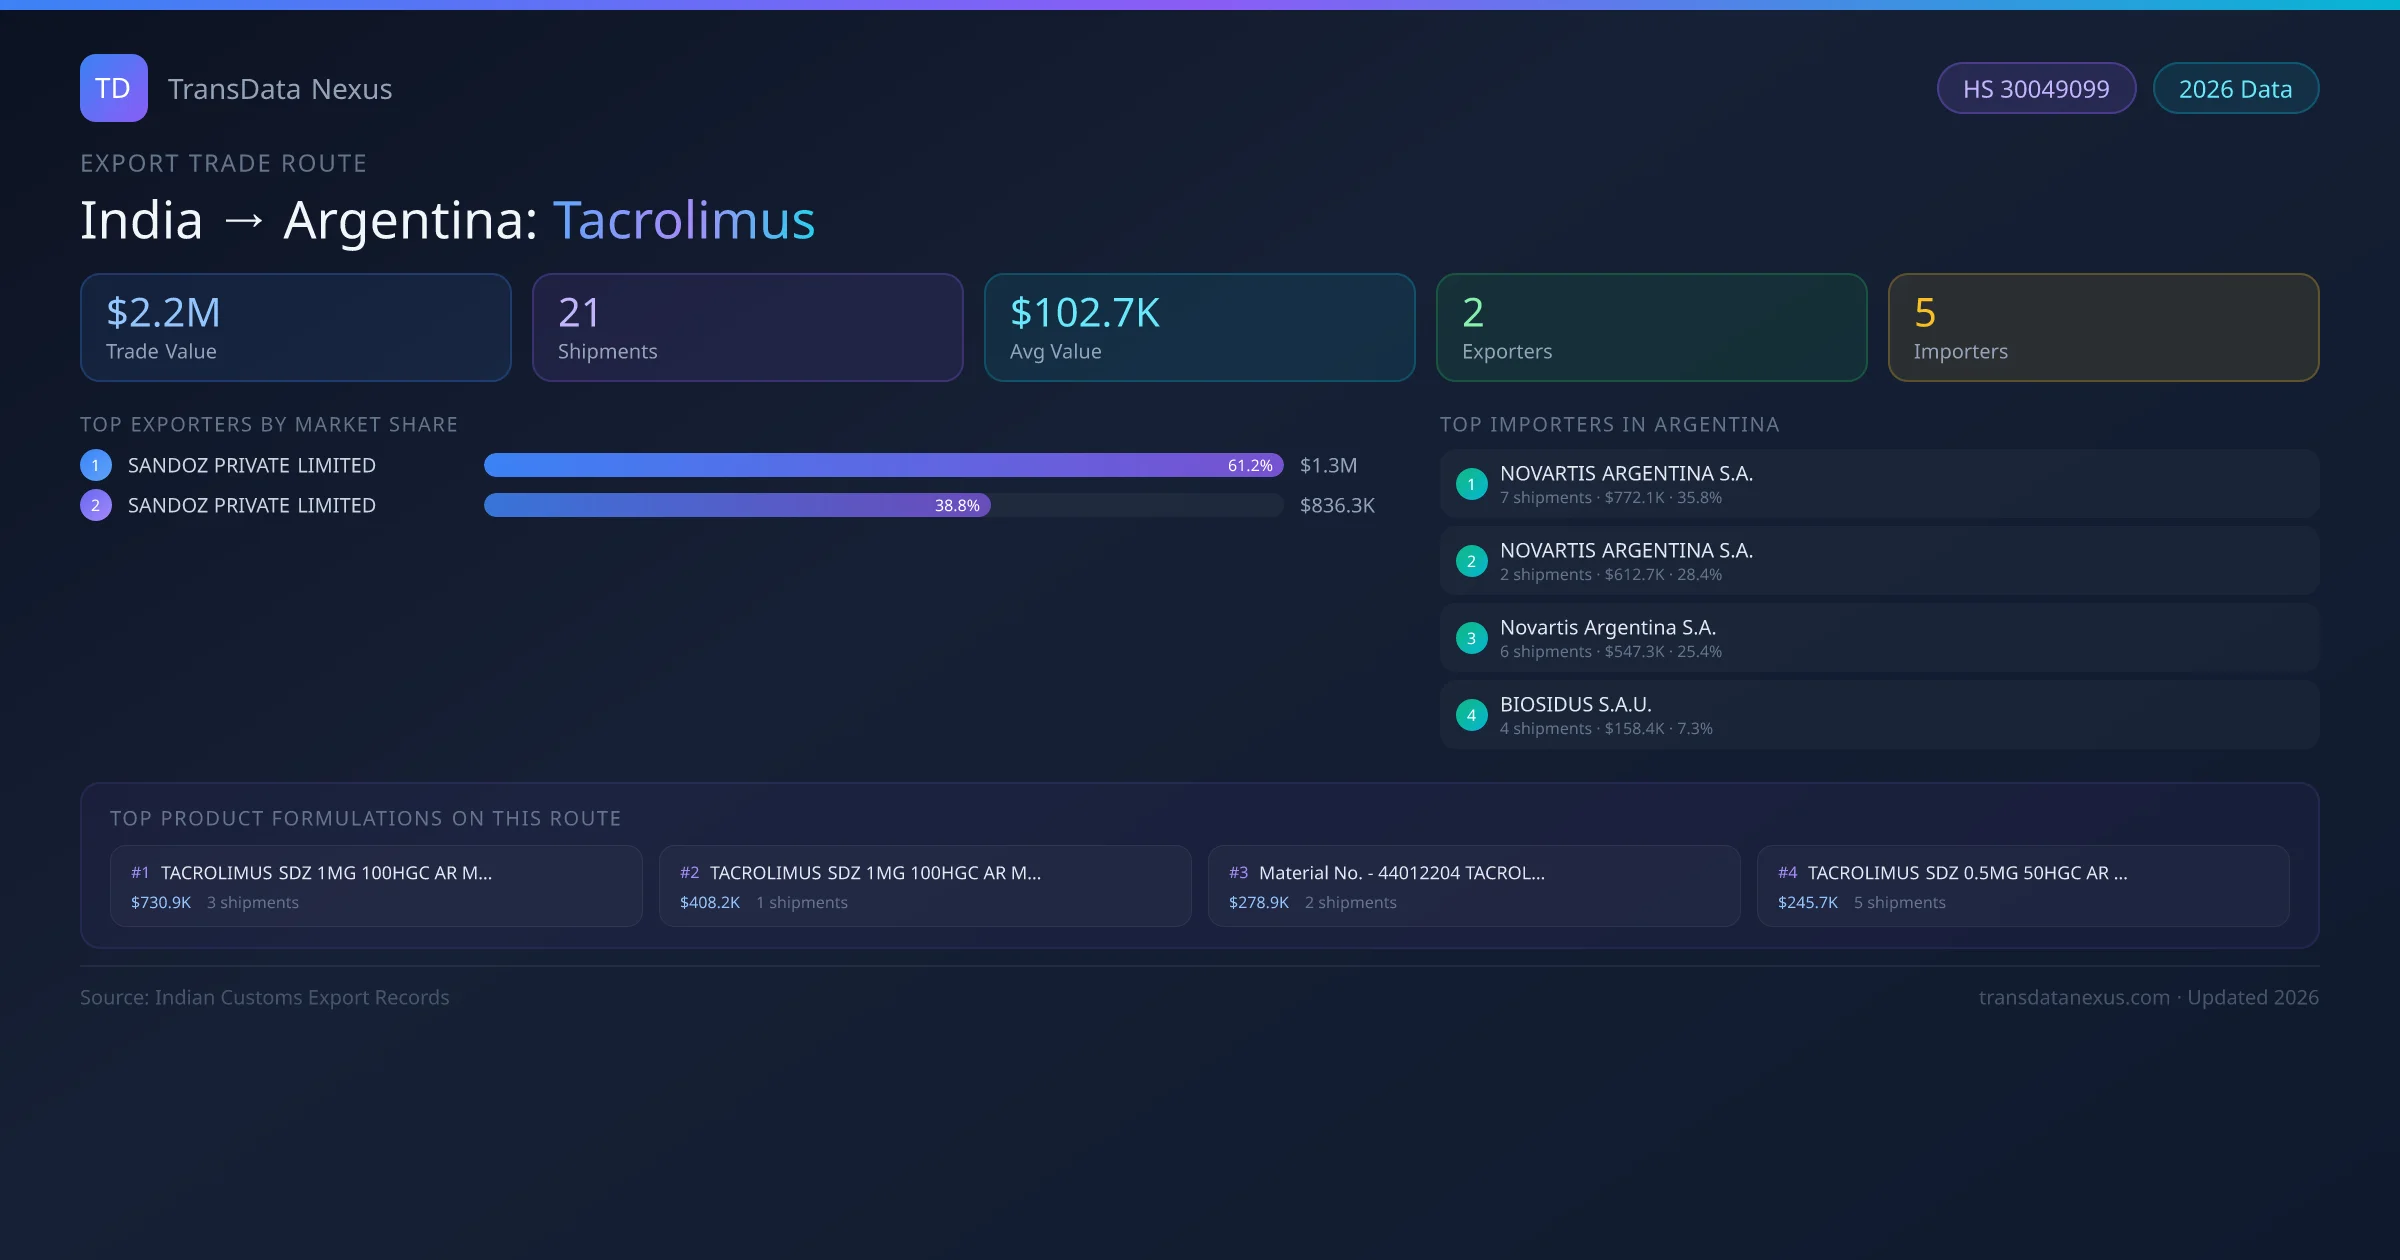This screenshot has width=2400, height=1260.
Task: Click importer rank 1 green badge
Action: pos(1471,484)
